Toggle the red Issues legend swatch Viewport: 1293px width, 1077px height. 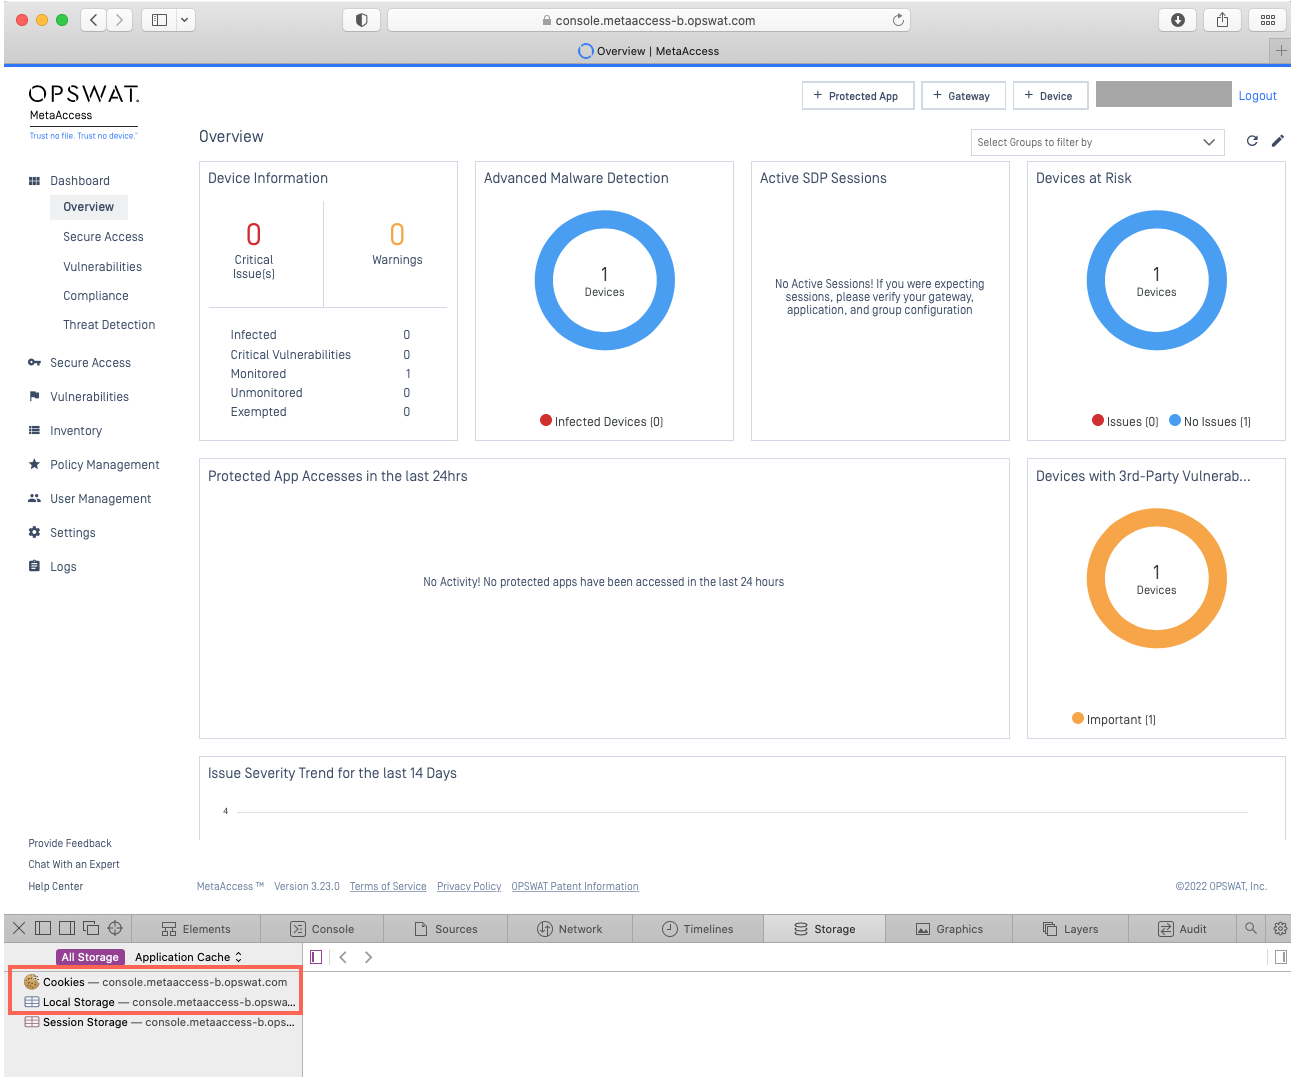click(1098, 420)
